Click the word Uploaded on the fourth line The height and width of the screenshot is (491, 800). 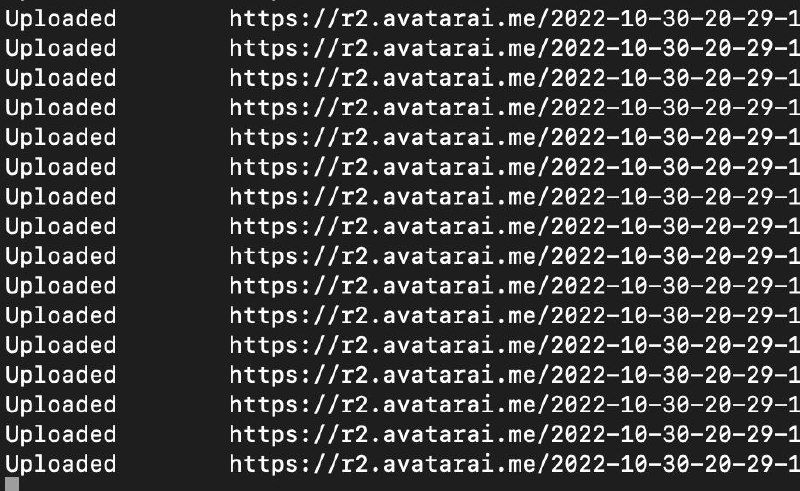61,109
